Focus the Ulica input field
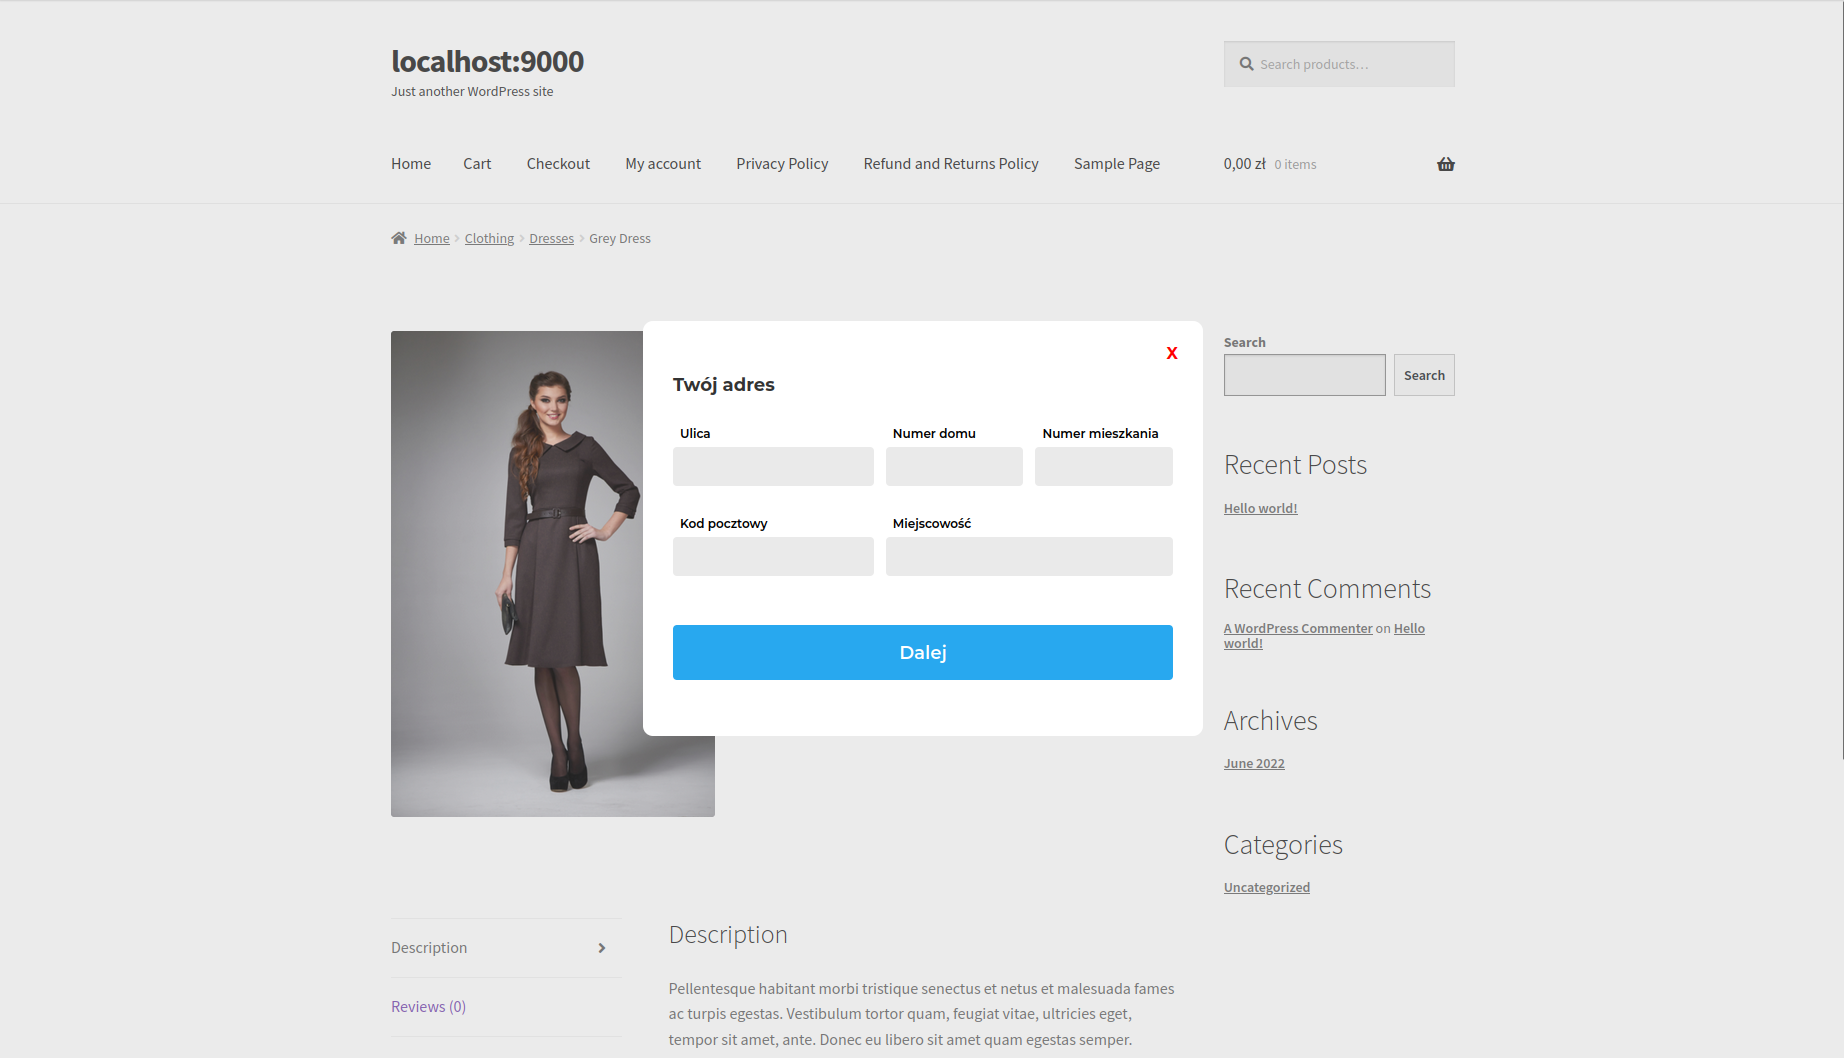The image size is (1844, 1058). (x=773, y=466)
